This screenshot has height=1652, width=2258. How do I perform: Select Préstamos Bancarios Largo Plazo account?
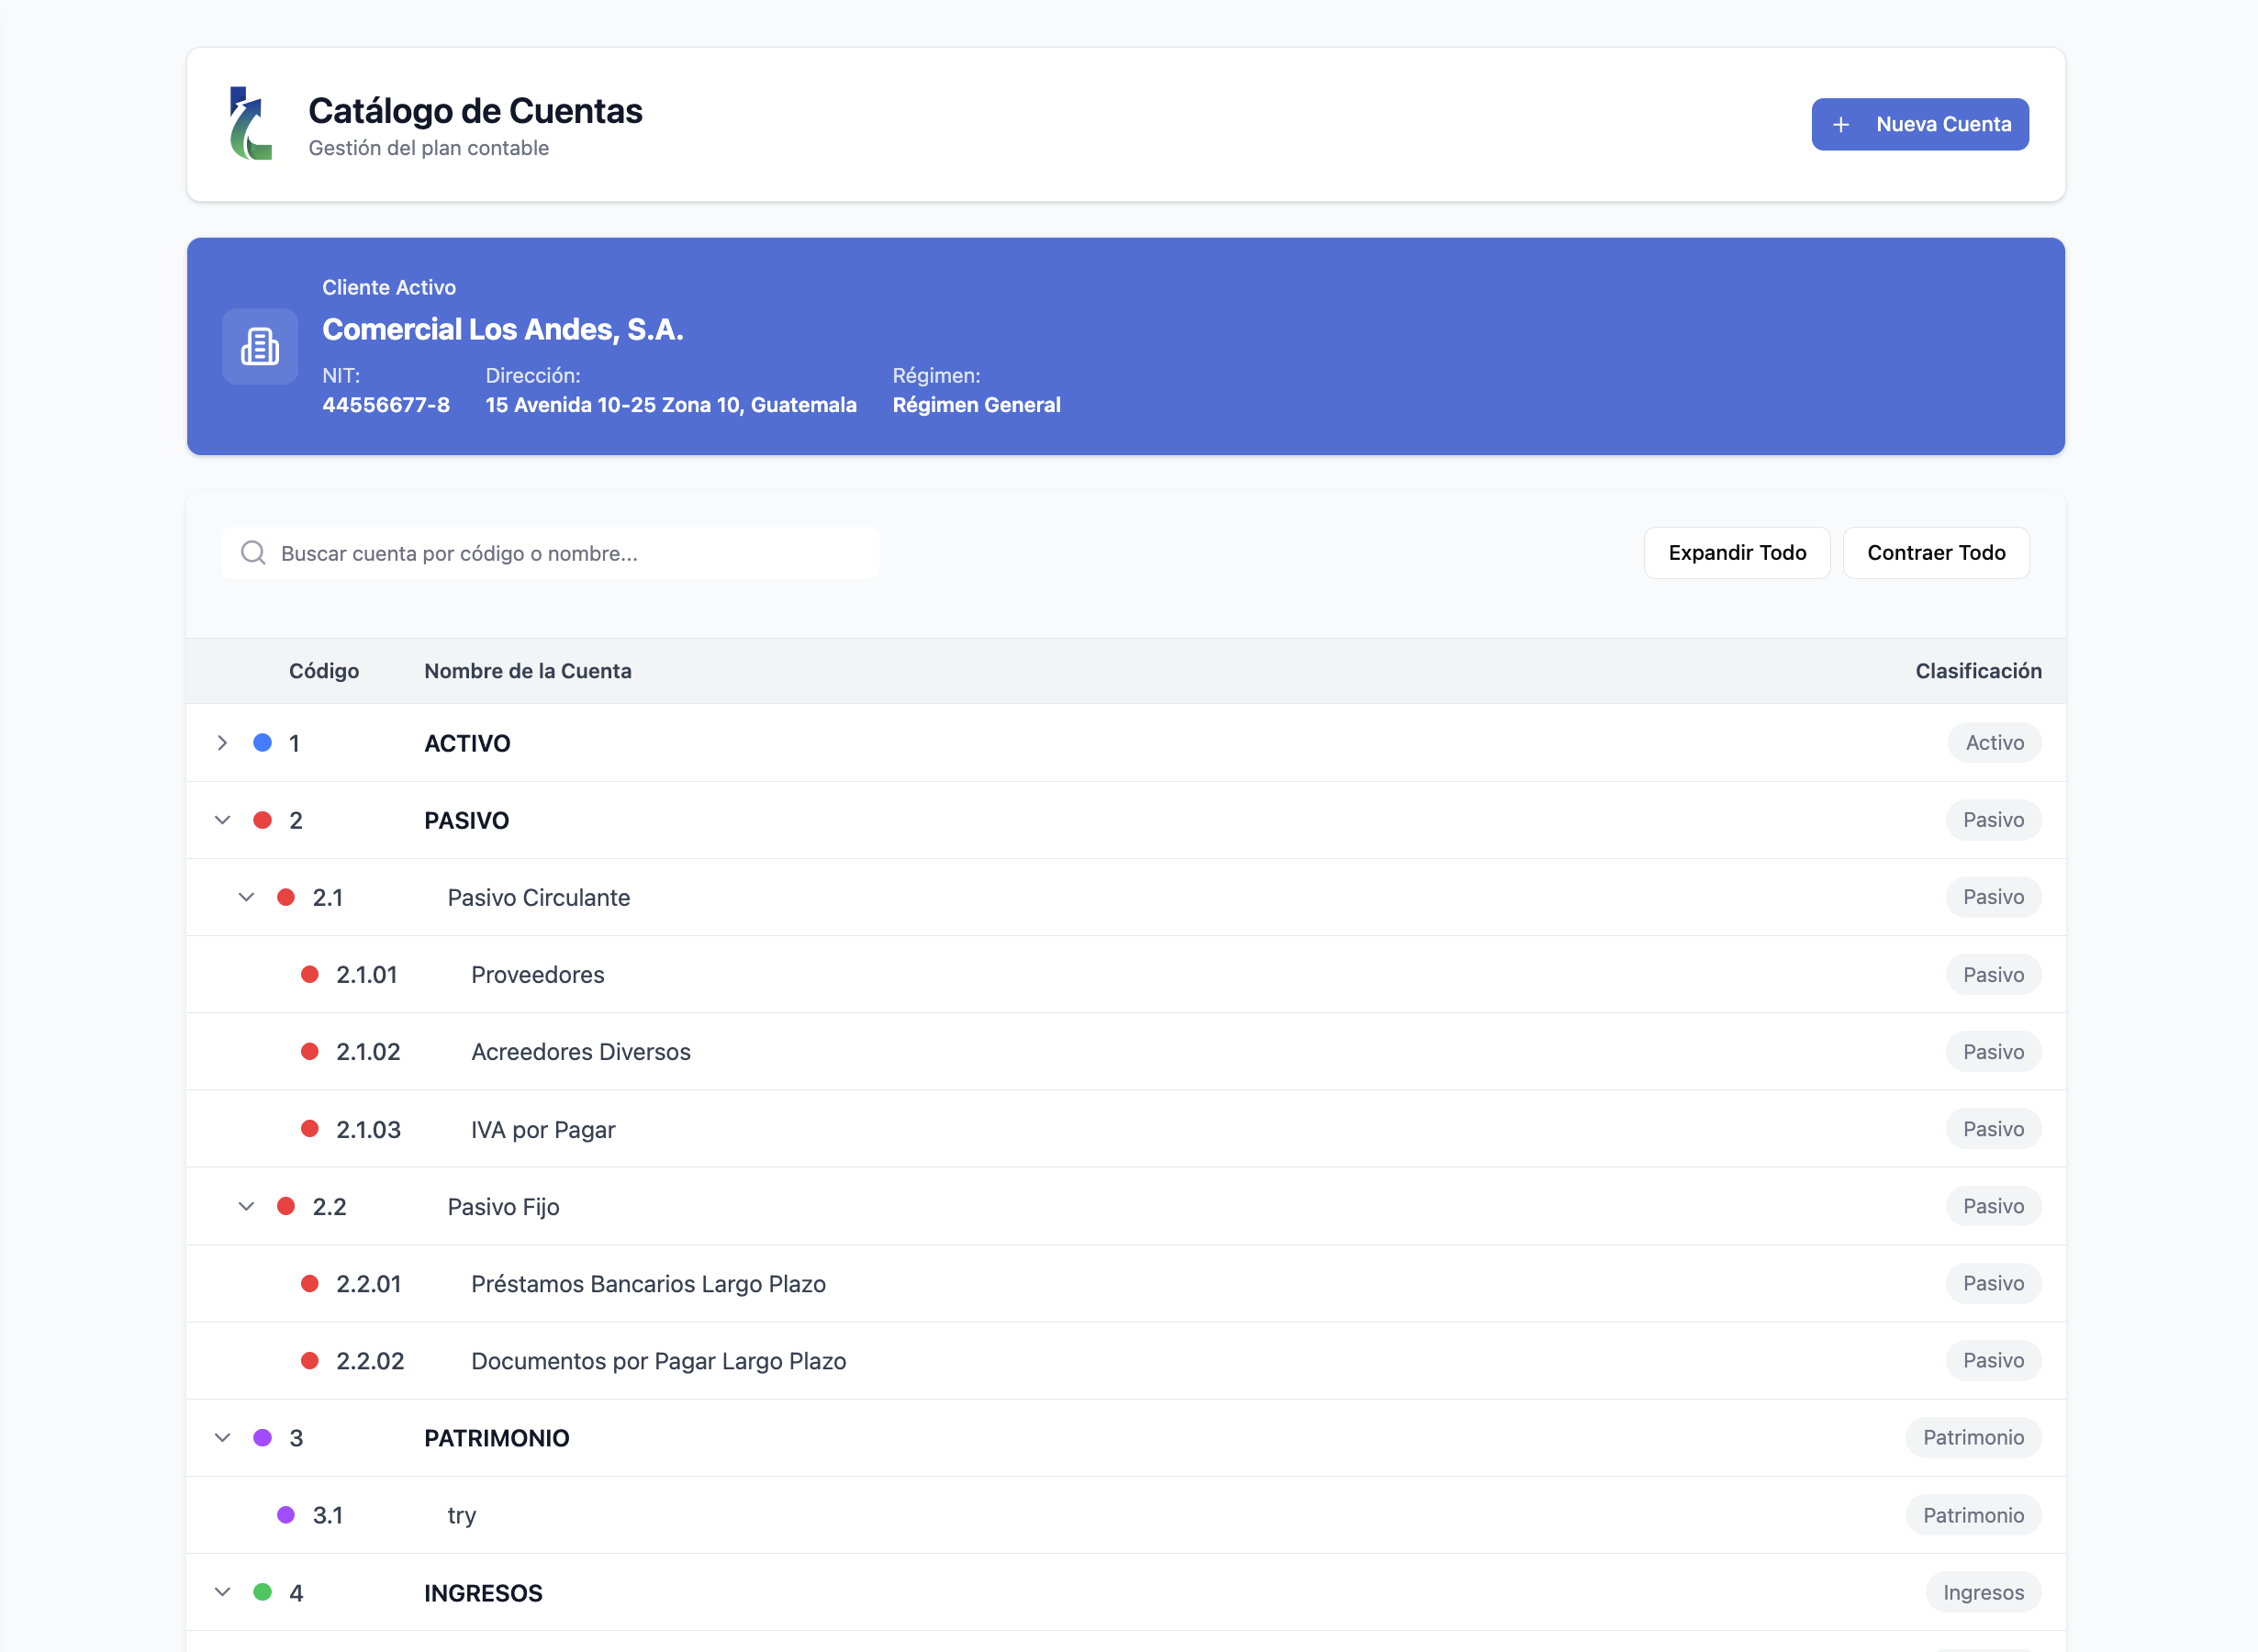click(1126, 1284)
